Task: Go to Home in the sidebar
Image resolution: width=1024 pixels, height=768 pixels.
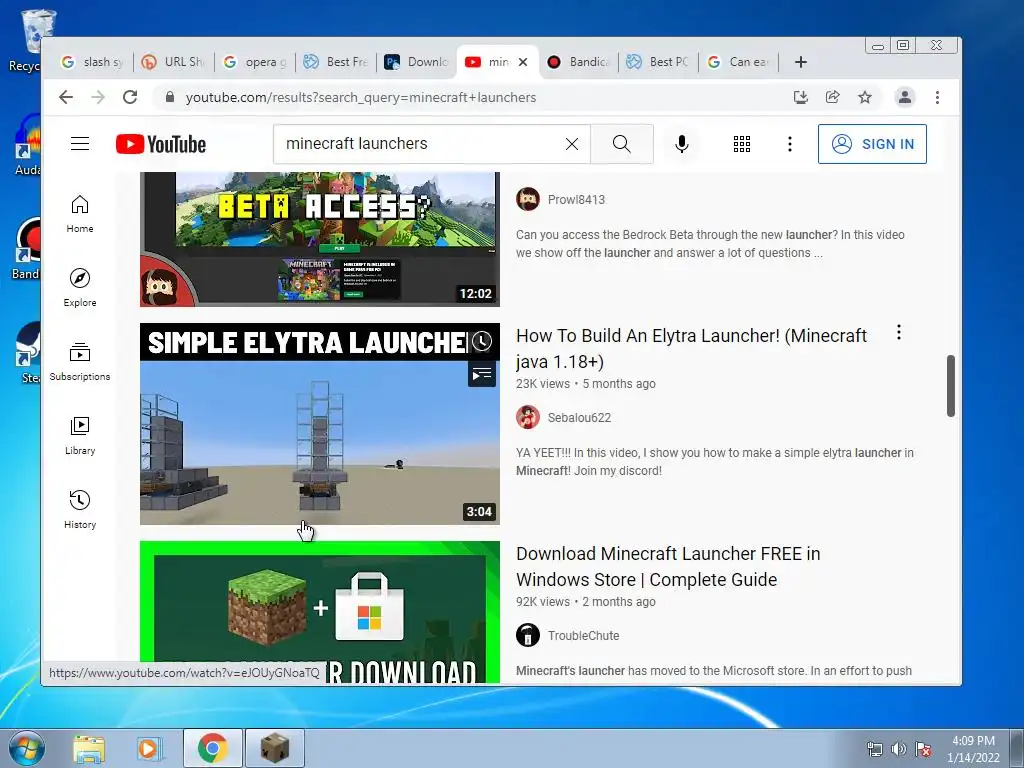Action: pos(80,214)
